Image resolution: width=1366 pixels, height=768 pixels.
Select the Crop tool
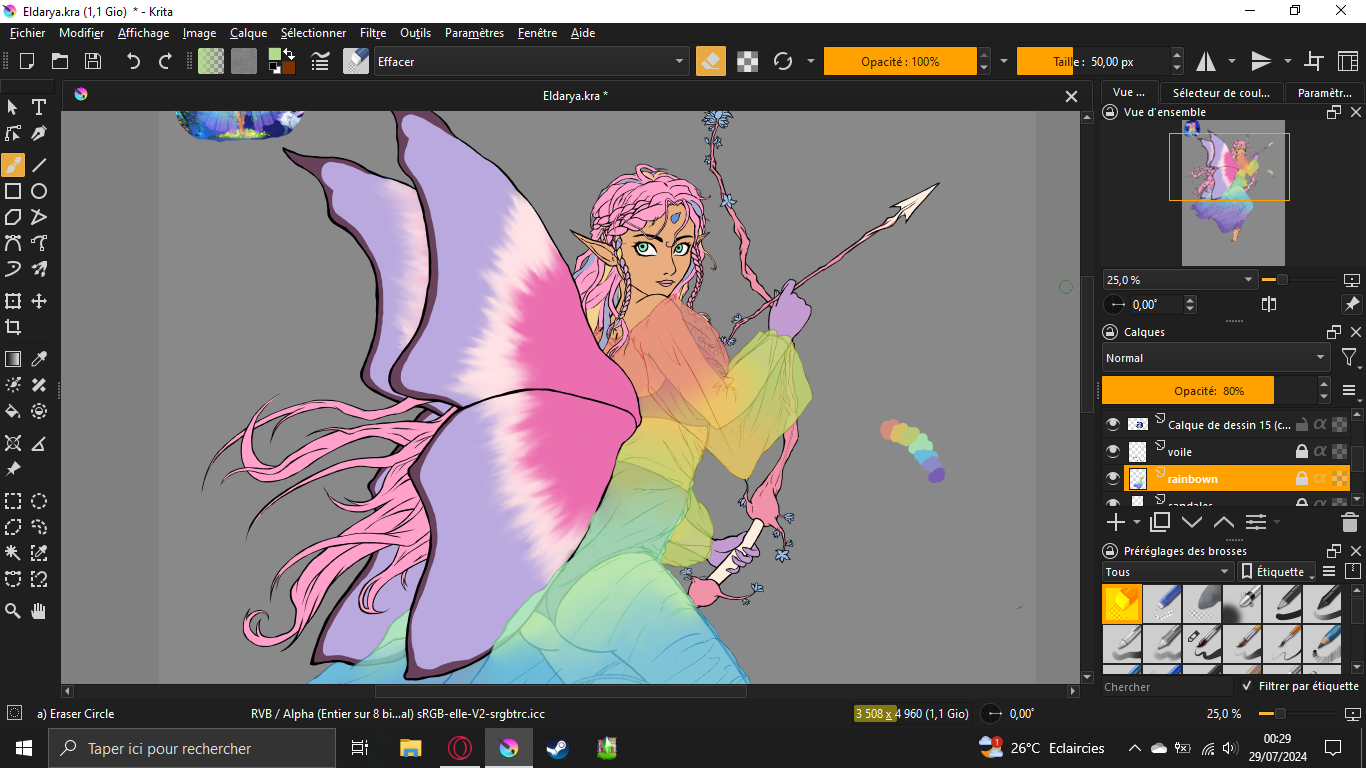(x=13, y=327)
